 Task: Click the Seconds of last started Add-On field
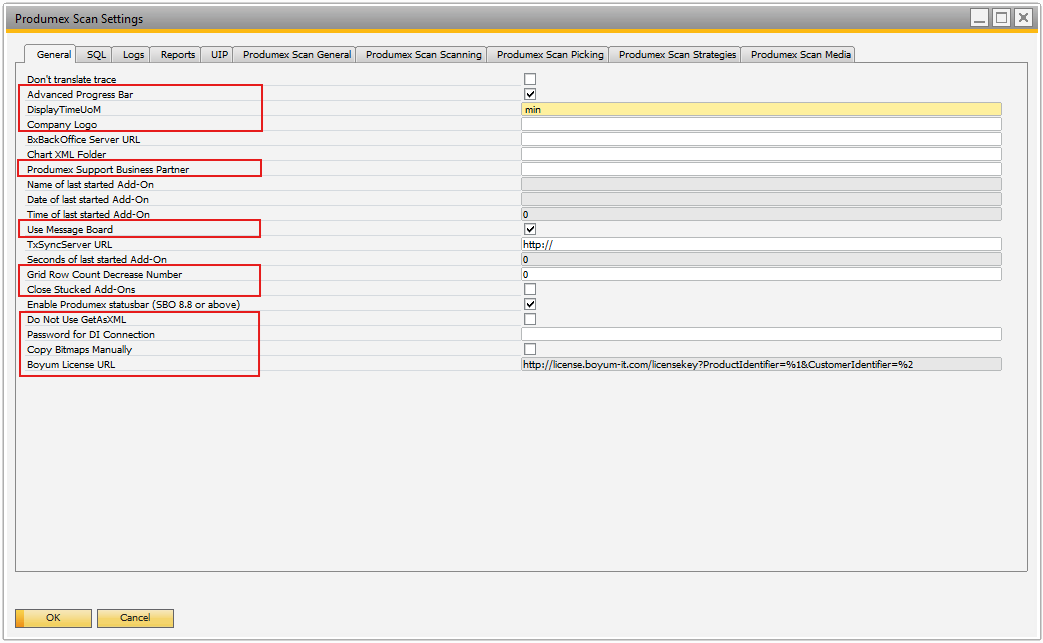761,259
